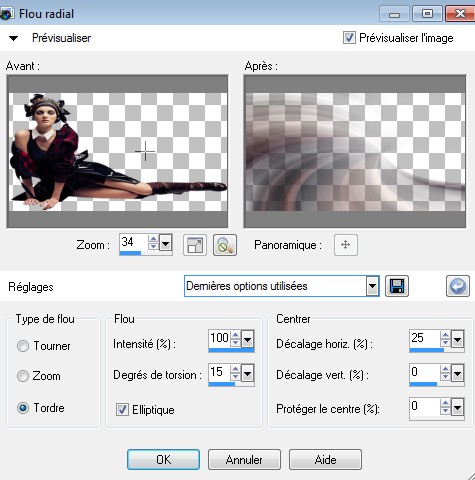Toggle the Prévisualiser l'image checkbox
Viewport: 475px width, 480px height.
(x=349, y=37)
